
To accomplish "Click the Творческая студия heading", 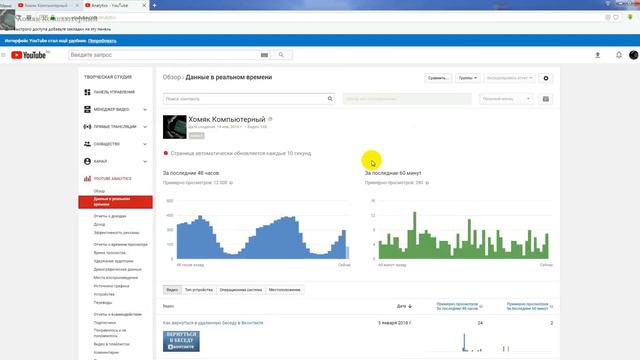I will 108,77.
